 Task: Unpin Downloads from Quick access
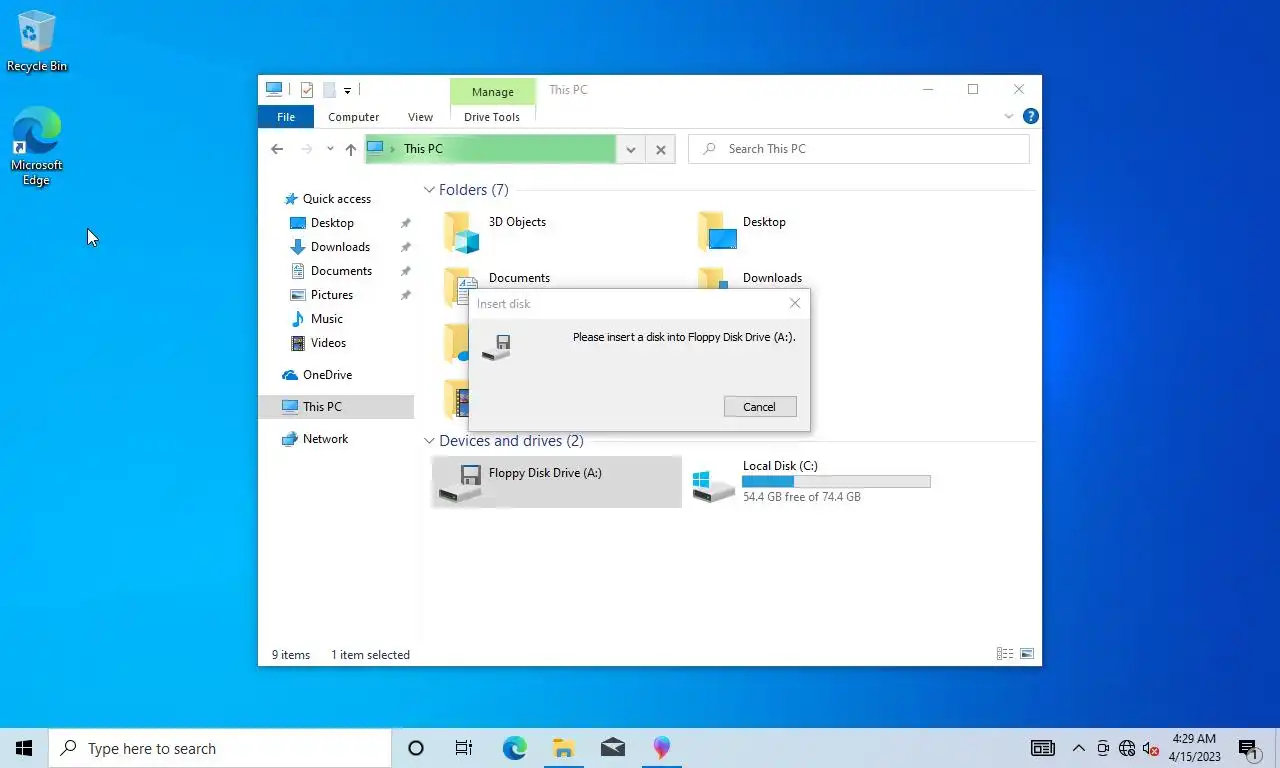405,247
